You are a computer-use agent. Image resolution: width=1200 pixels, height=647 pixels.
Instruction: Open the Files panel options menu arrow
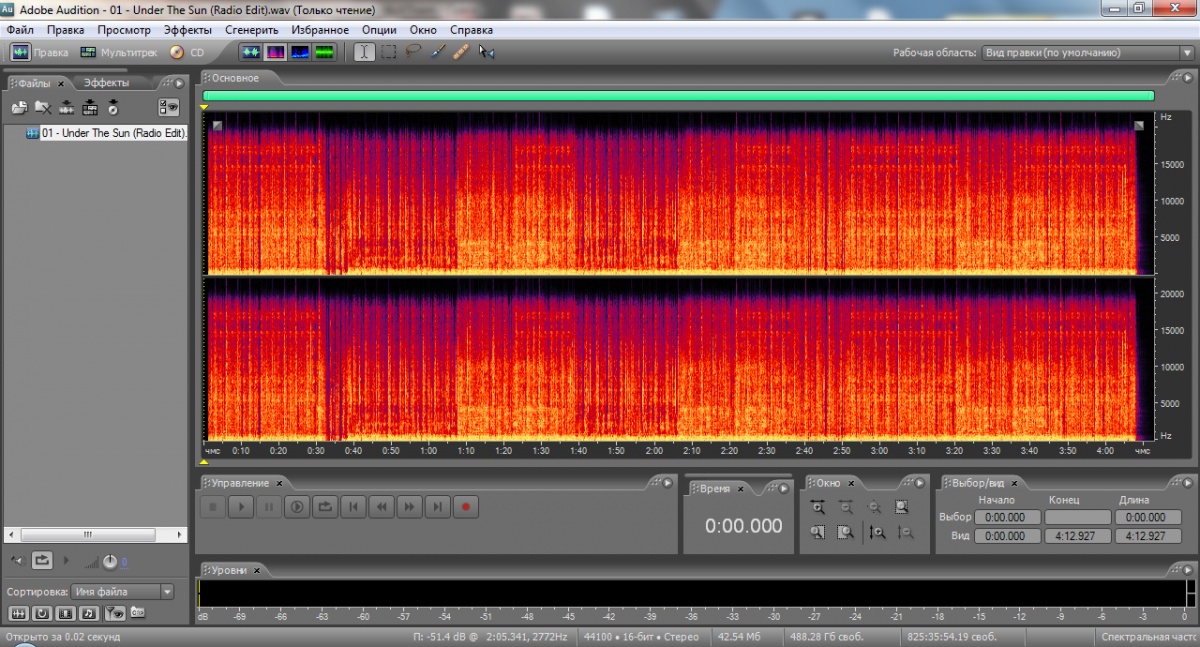177,83
